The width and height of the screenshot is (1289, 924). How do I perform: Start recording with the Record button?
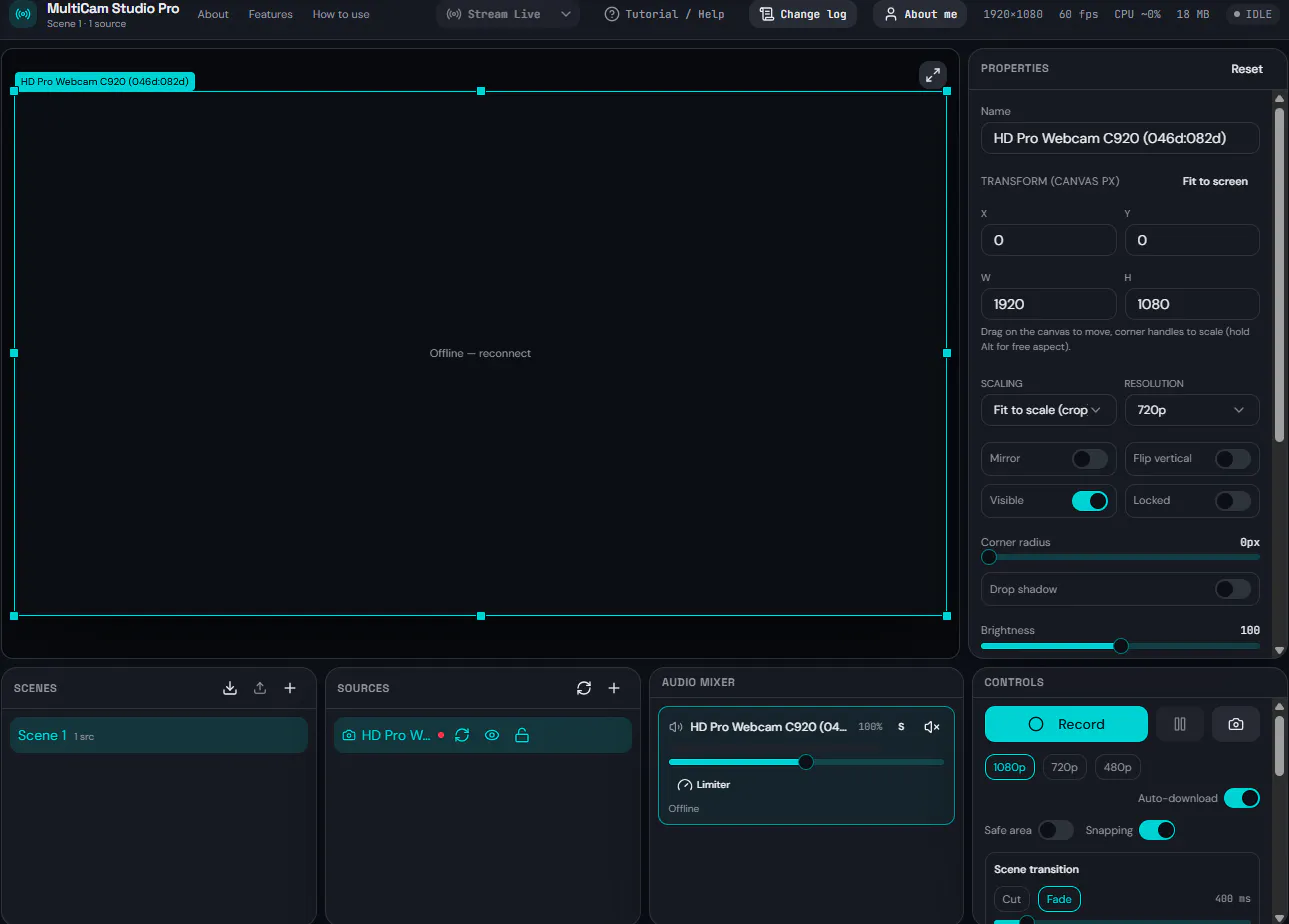coord(1066,724)
